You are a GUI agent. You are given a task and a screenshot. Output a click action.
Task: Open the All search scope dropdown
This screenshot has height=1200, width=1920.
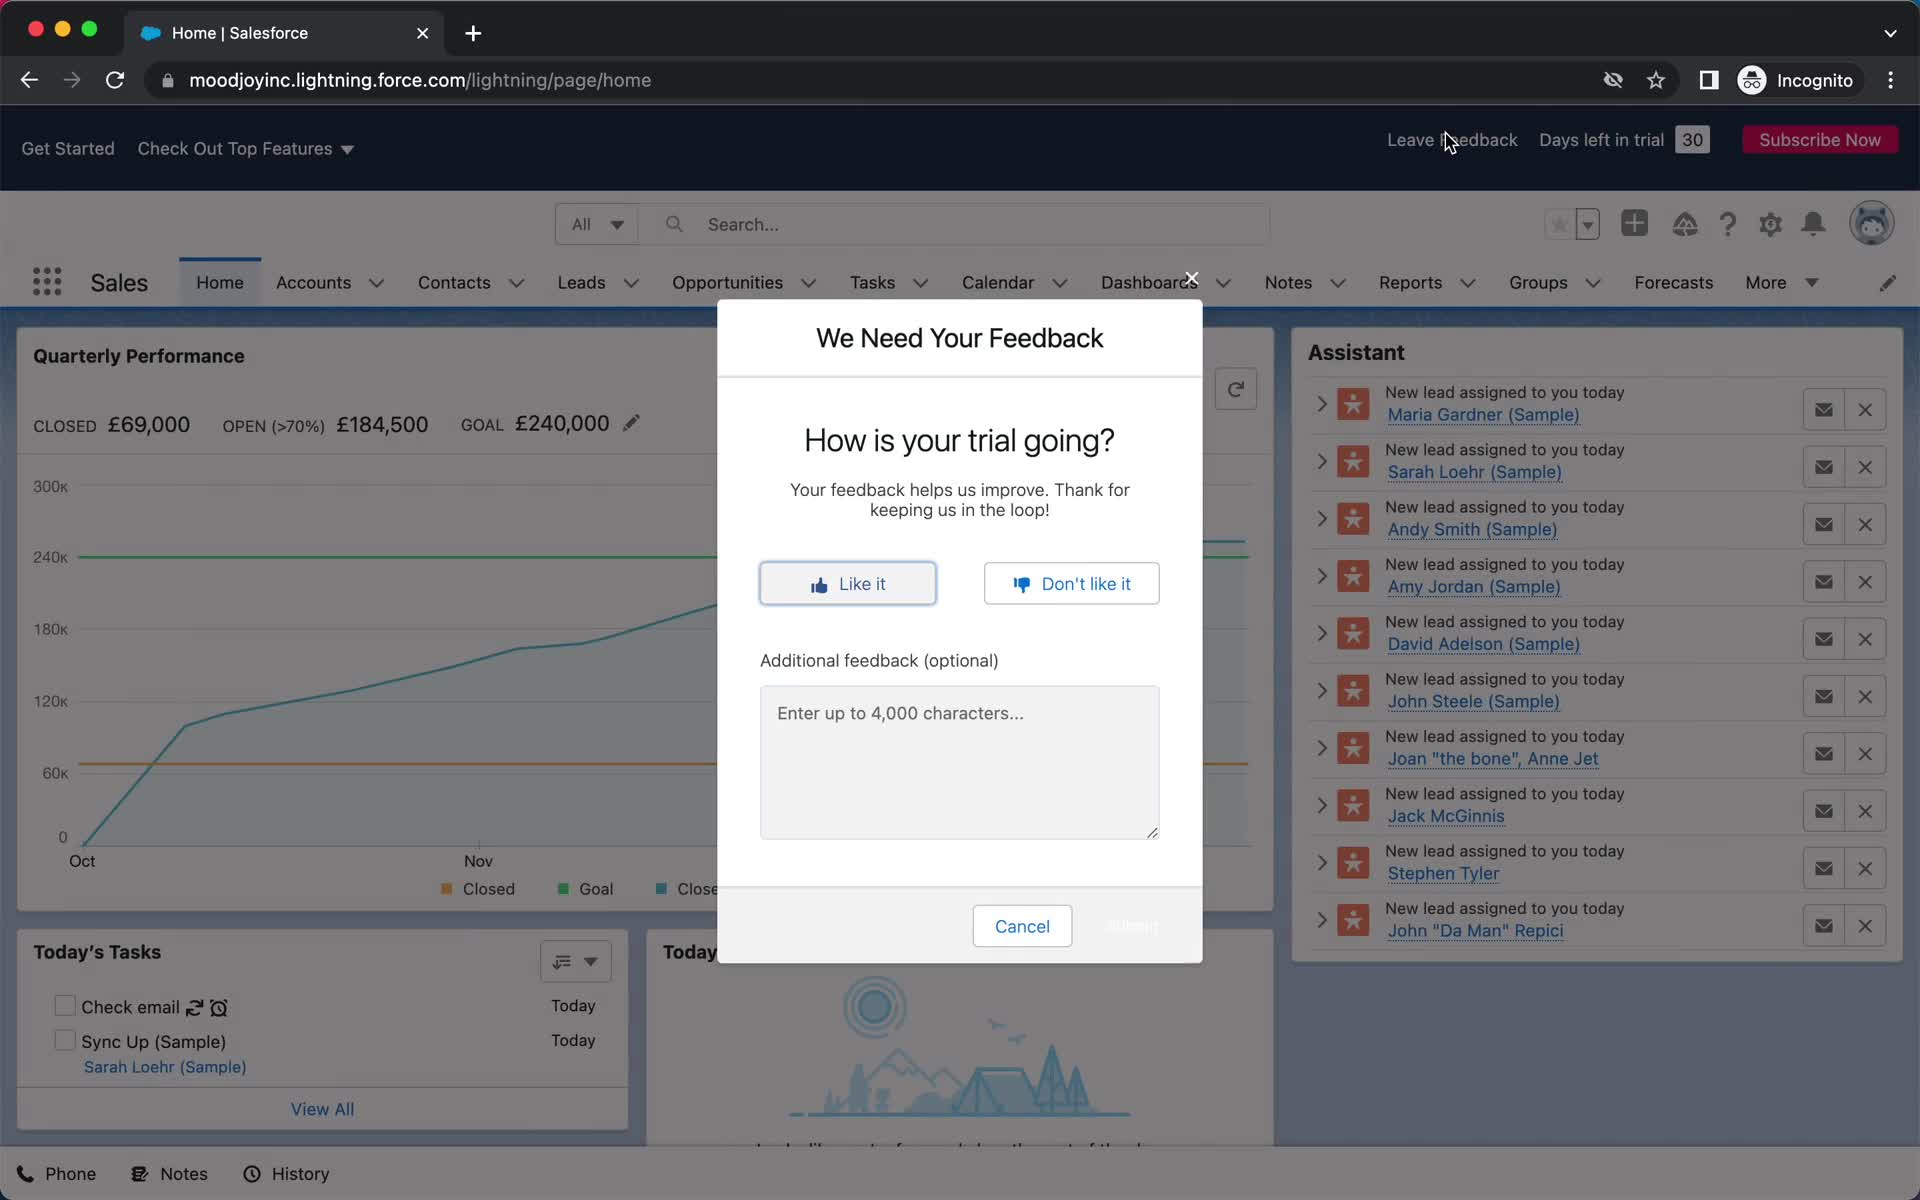point(597,224)
